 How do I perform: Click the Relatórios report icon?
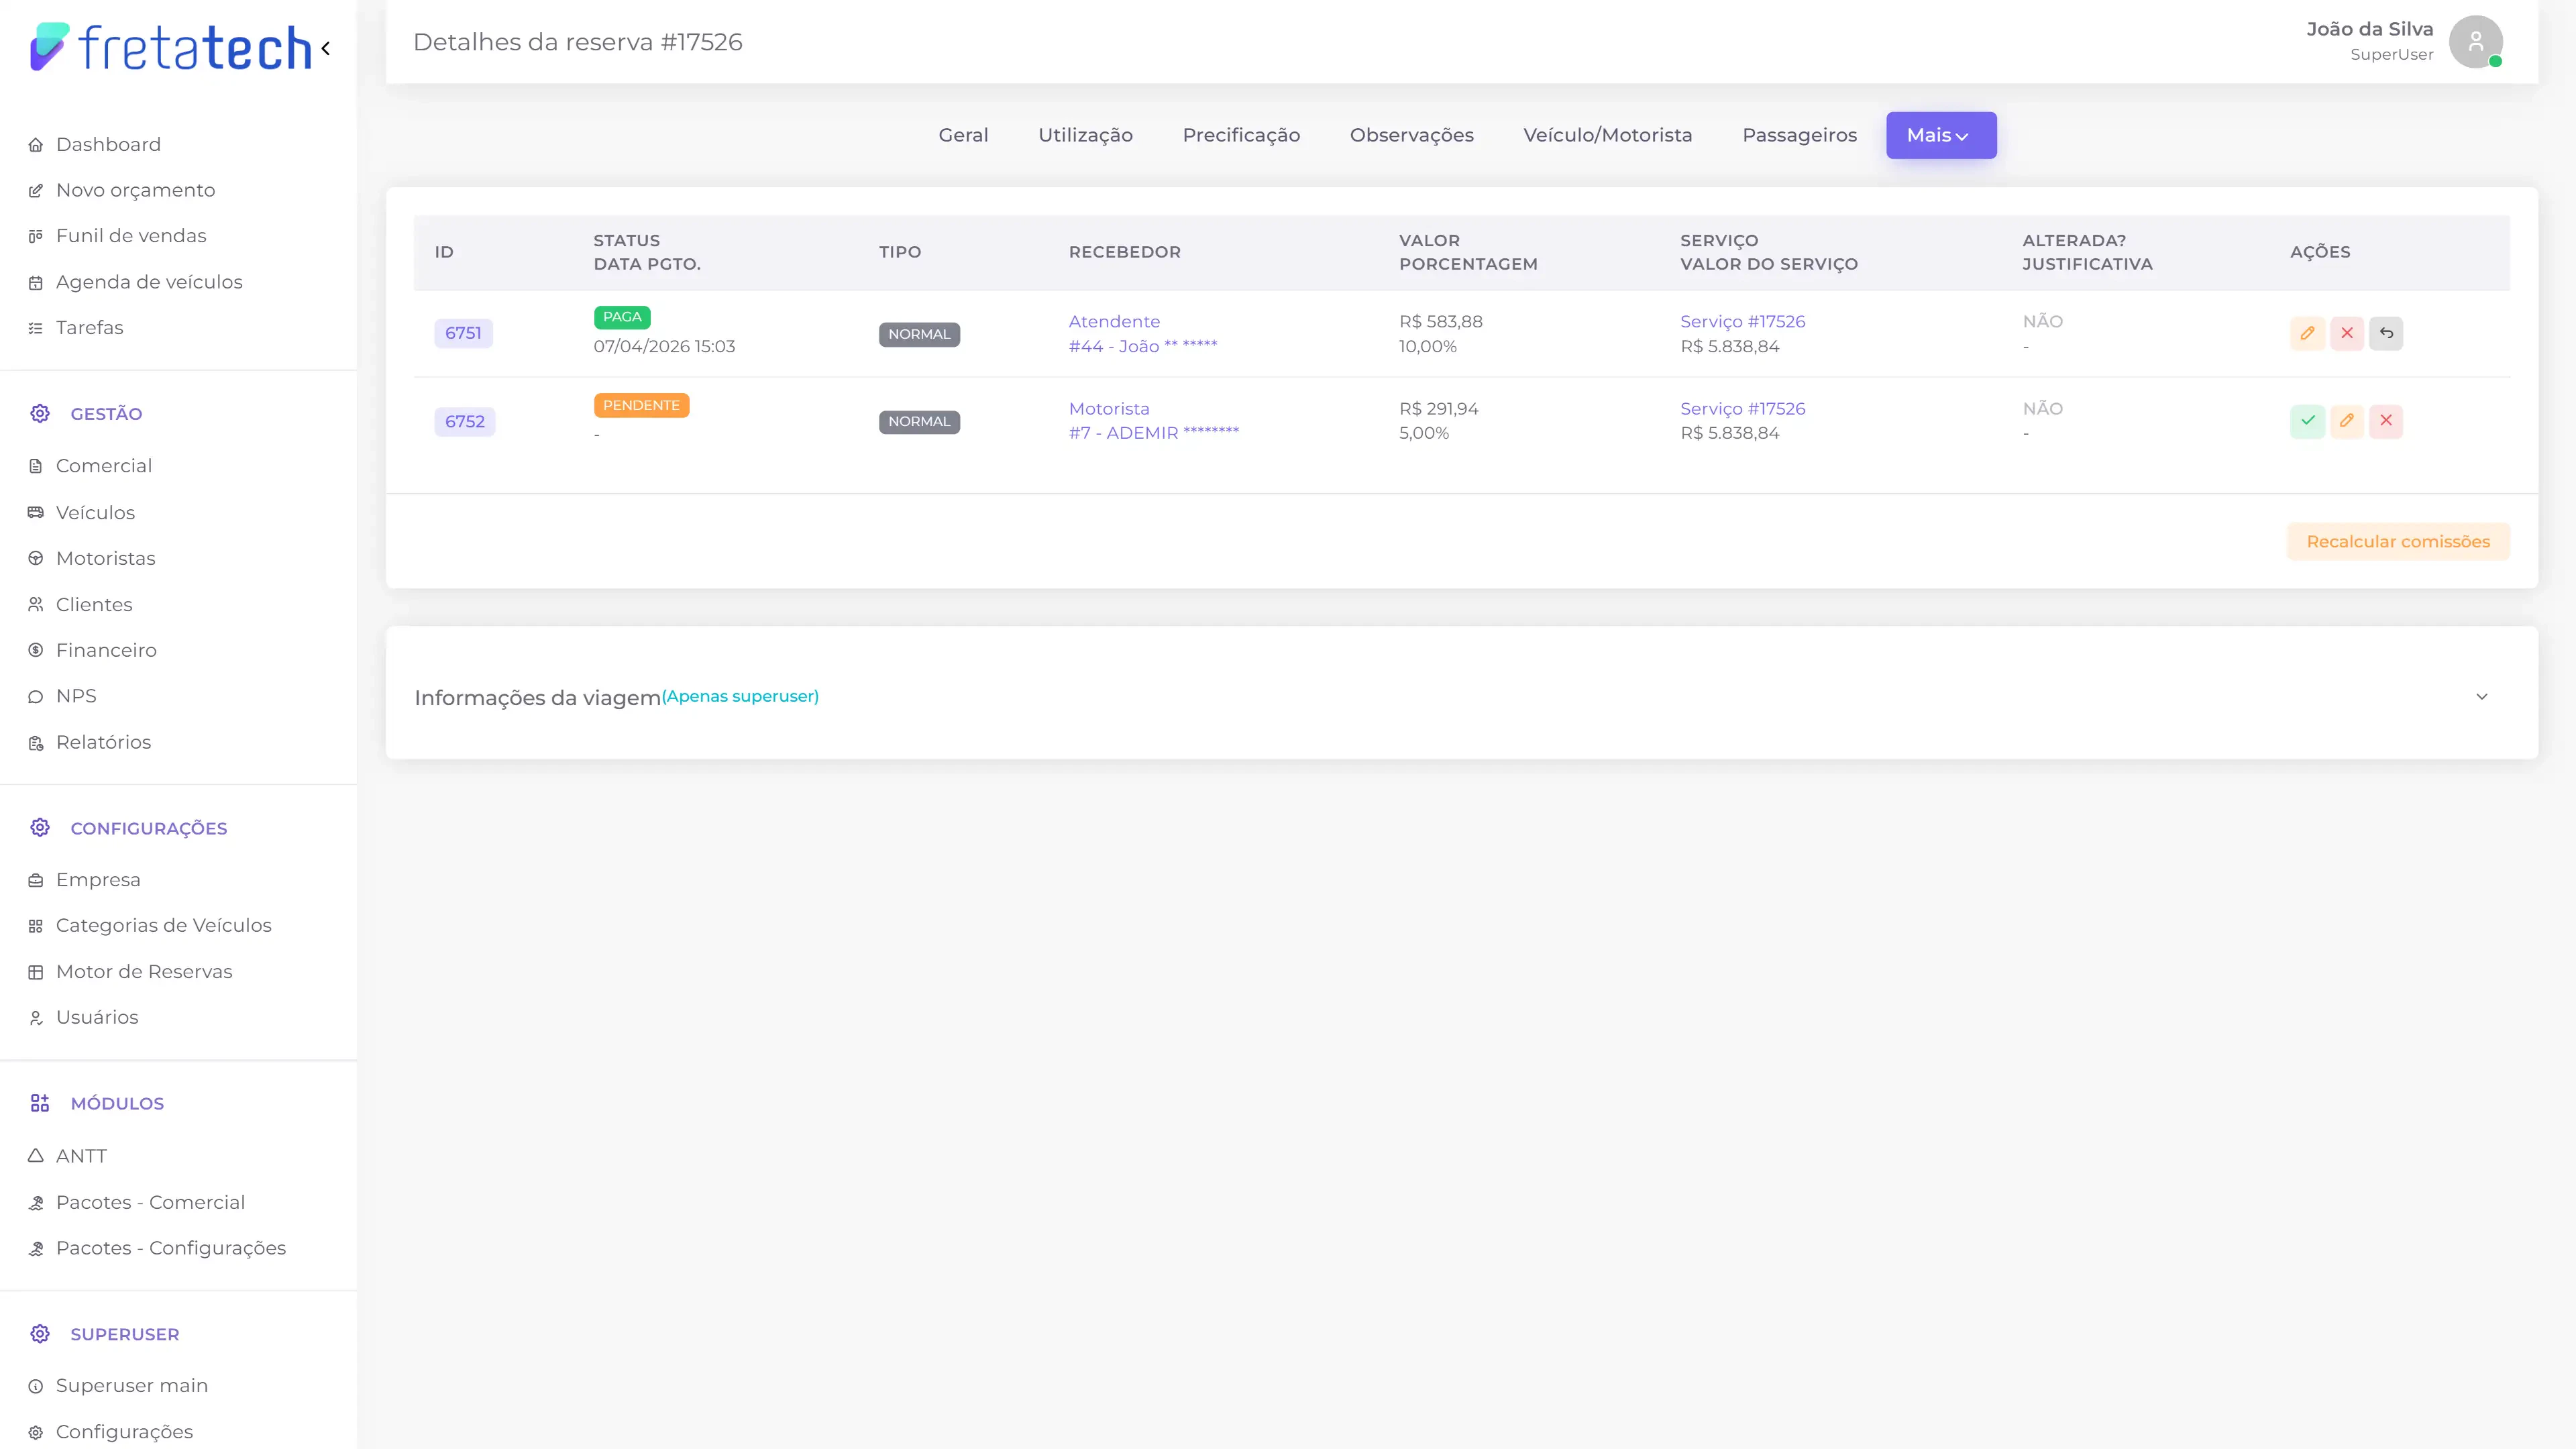[36, 743]
